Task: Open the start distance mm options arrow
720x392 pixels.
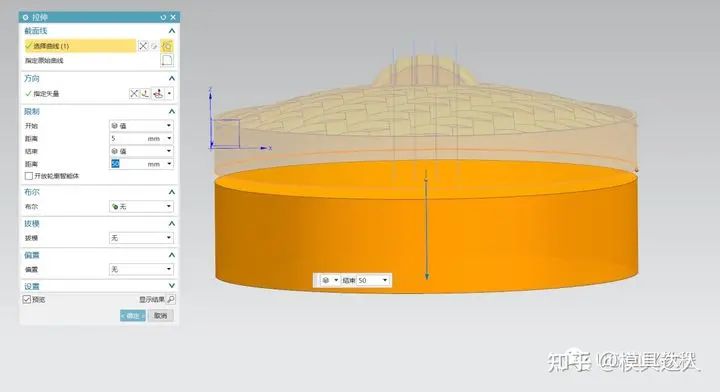Action: 169,138
